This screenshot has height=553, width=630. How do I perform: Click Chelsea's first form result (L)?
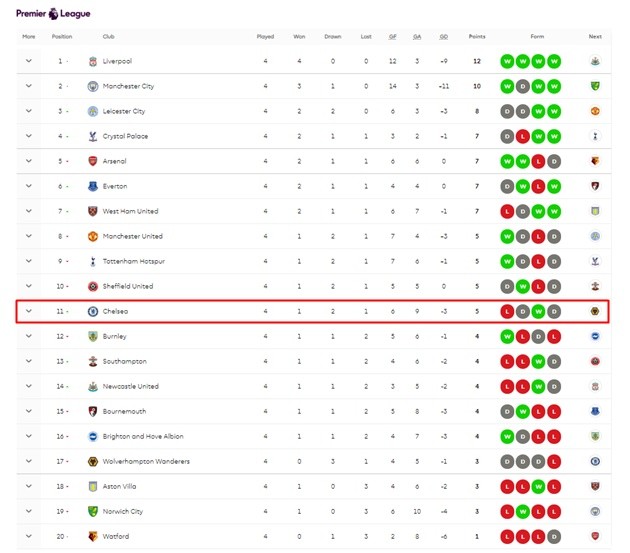pos(507,311)
